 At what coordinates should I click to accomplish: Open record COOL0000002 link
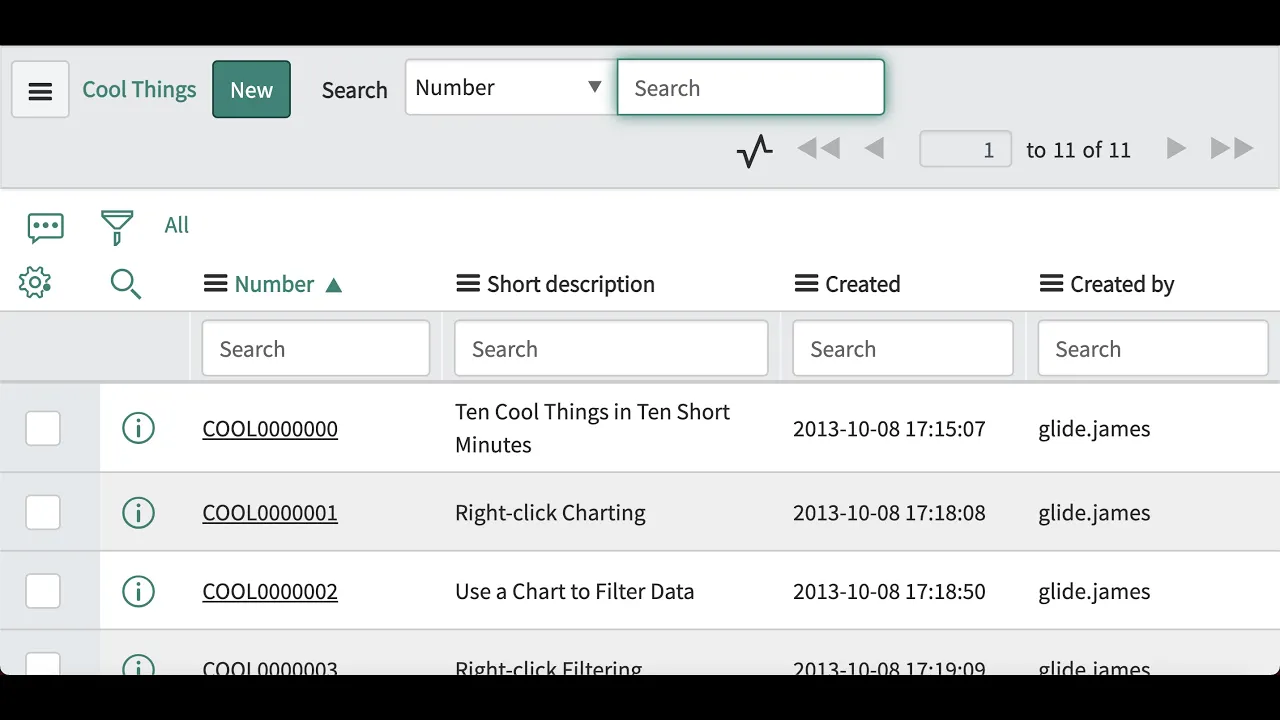click(x=270, y=591)
